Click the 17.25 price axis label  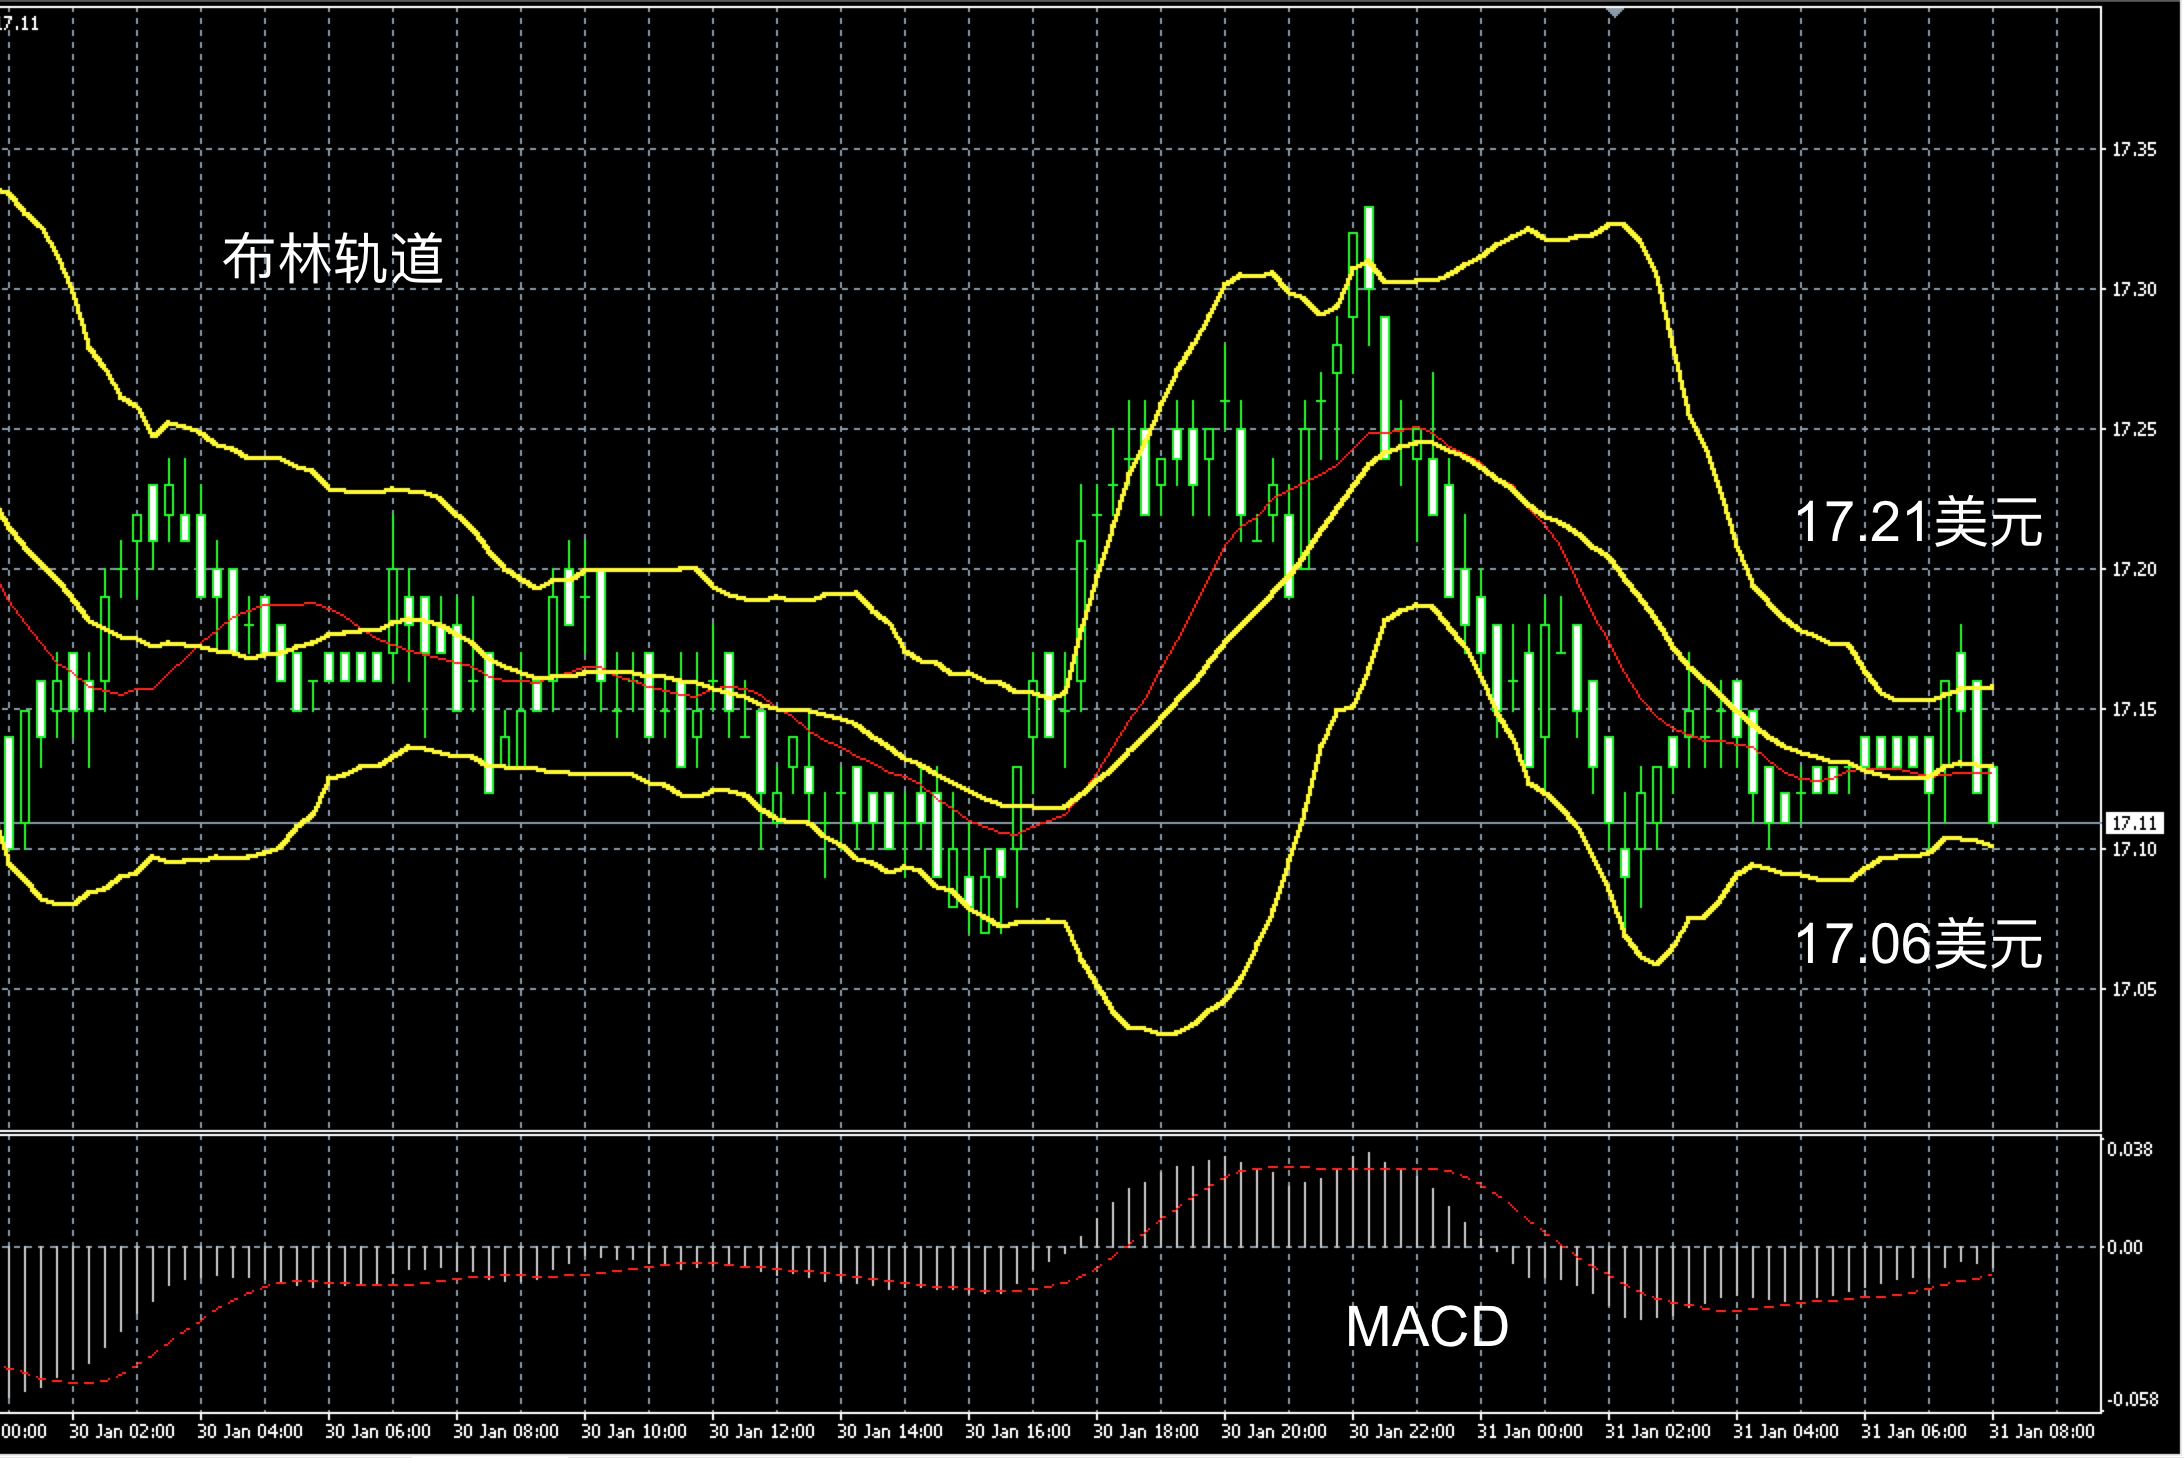tap(2134, 430)
